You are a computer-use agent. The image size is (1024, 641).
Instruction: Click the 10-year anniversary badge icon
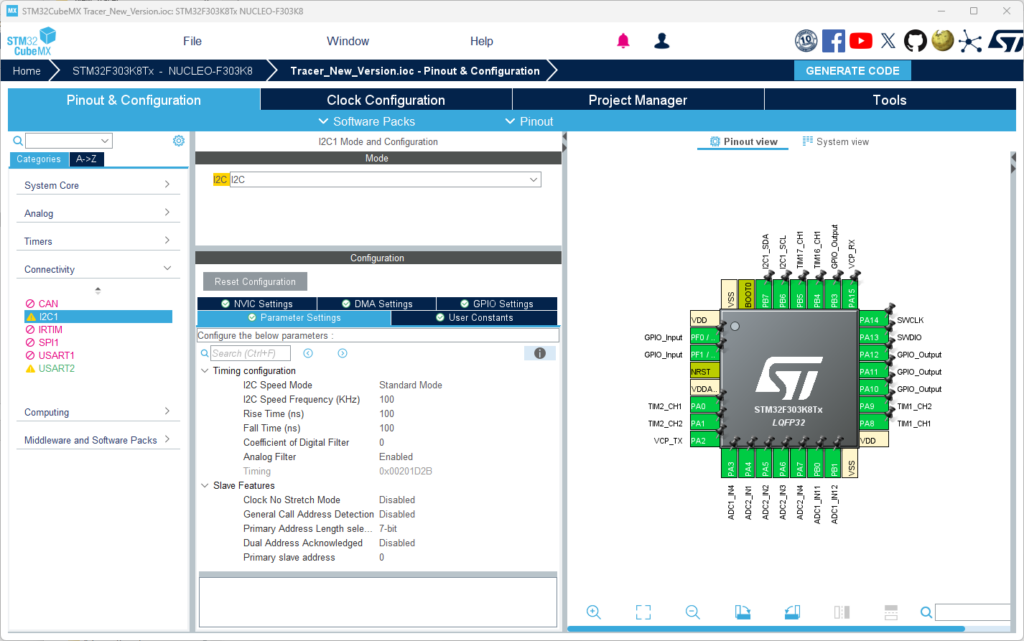coord(806,41)
